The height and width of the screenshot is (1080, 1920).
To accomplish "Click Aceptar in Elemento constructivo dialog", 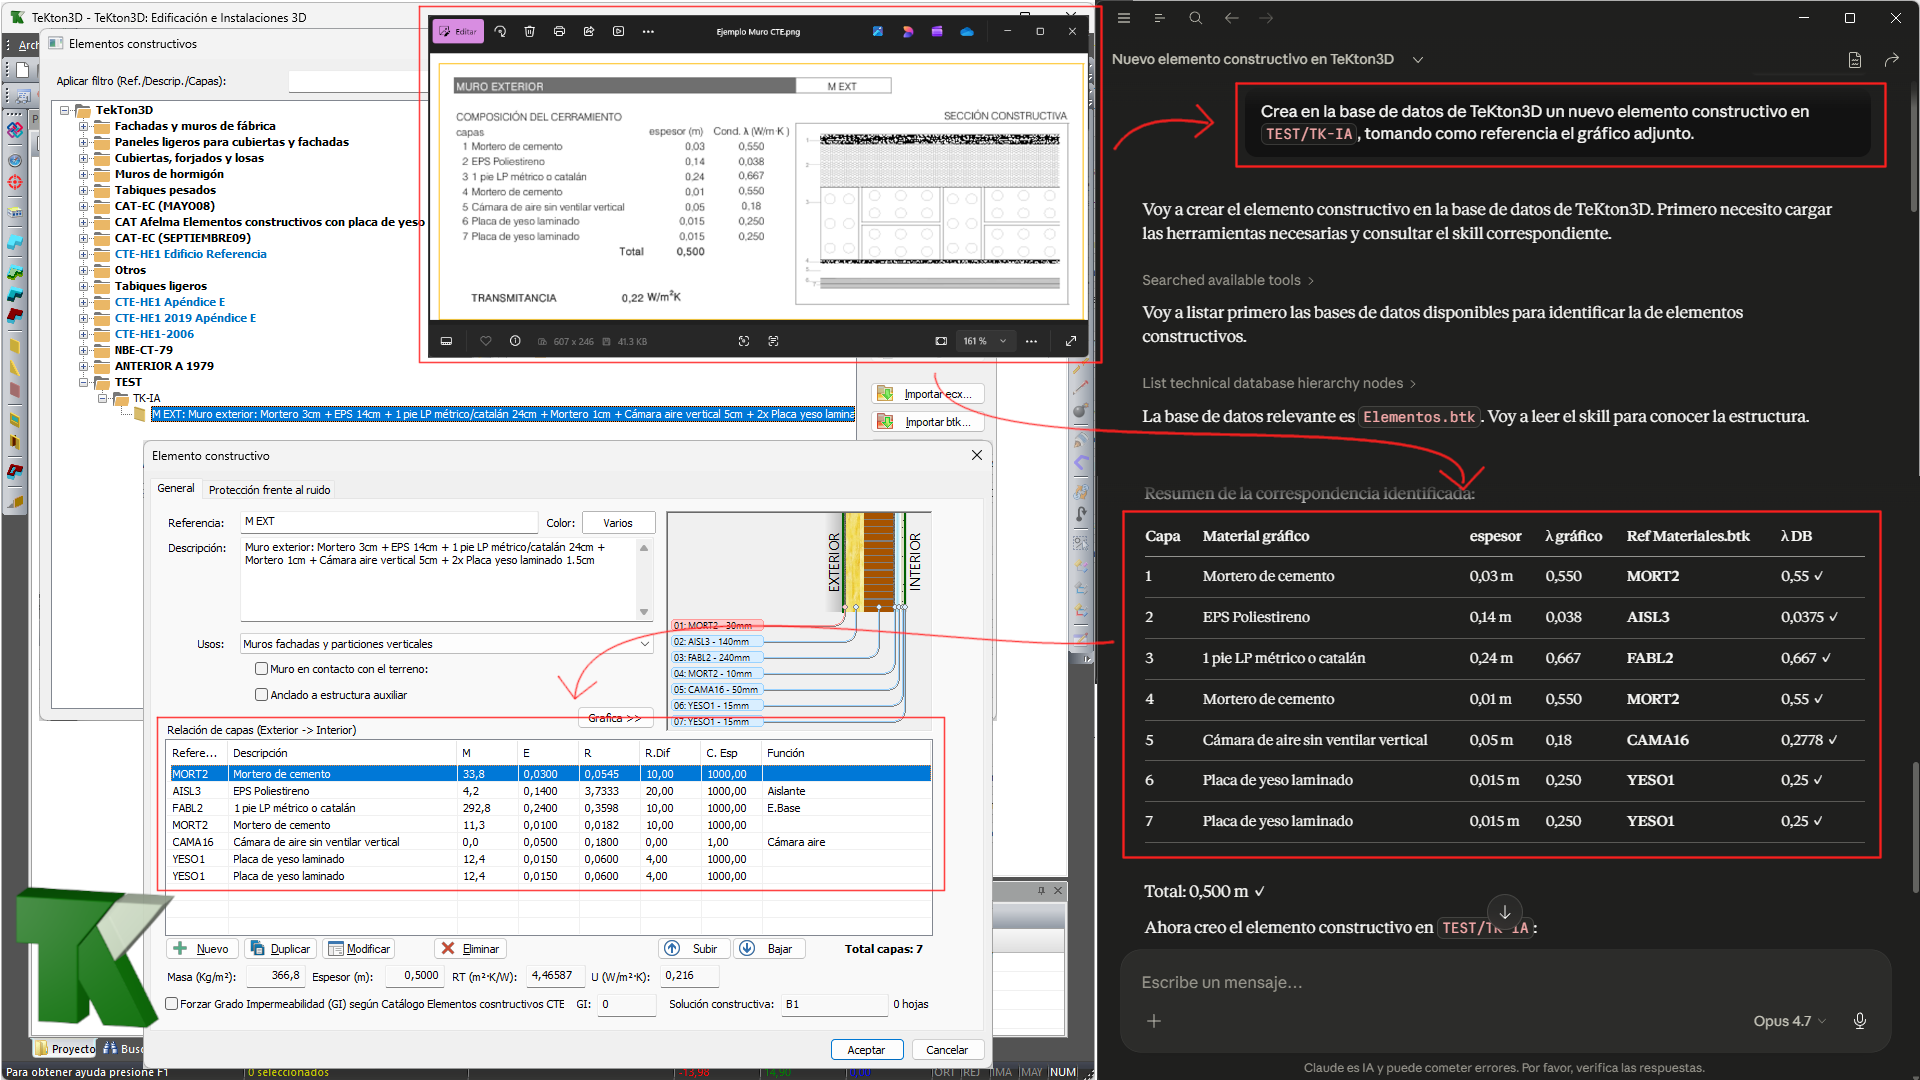I will tap(867, 1050).
